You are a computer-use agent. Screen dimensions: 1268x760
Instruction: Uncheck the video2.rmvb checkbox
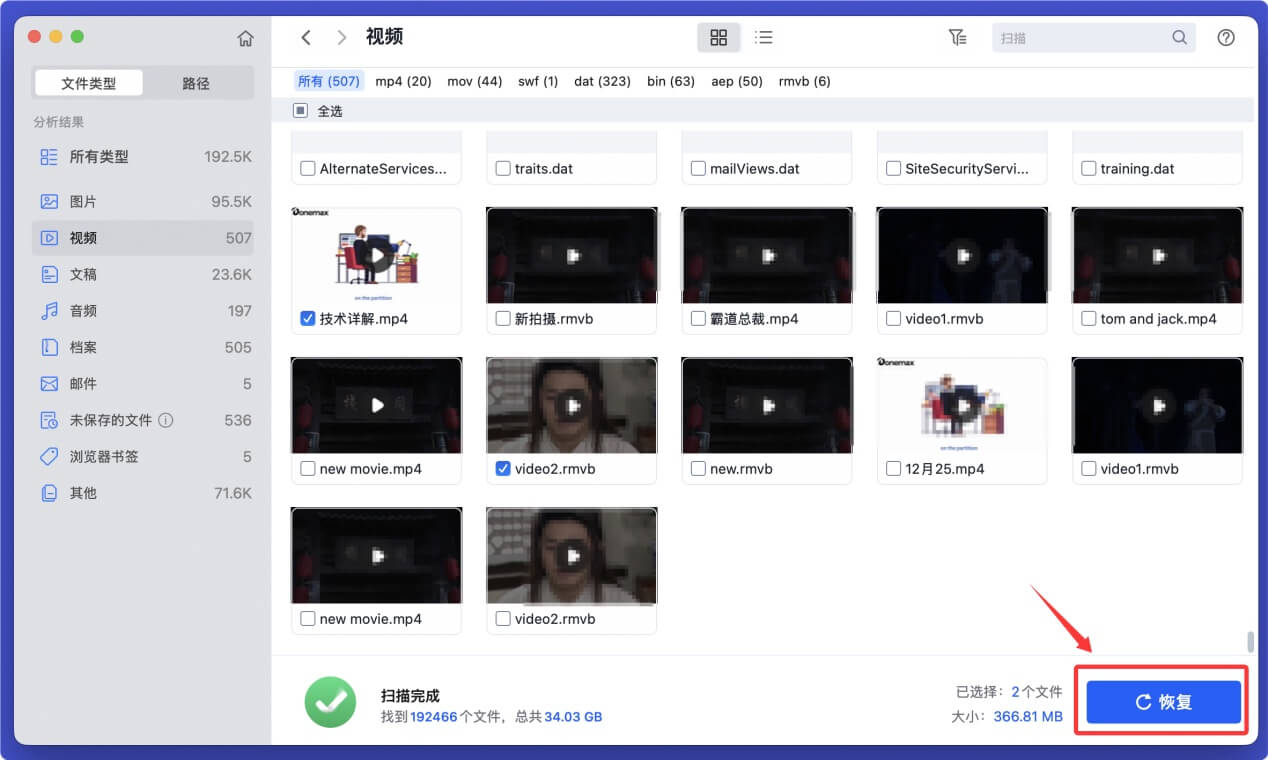click(x=502, y=468)
